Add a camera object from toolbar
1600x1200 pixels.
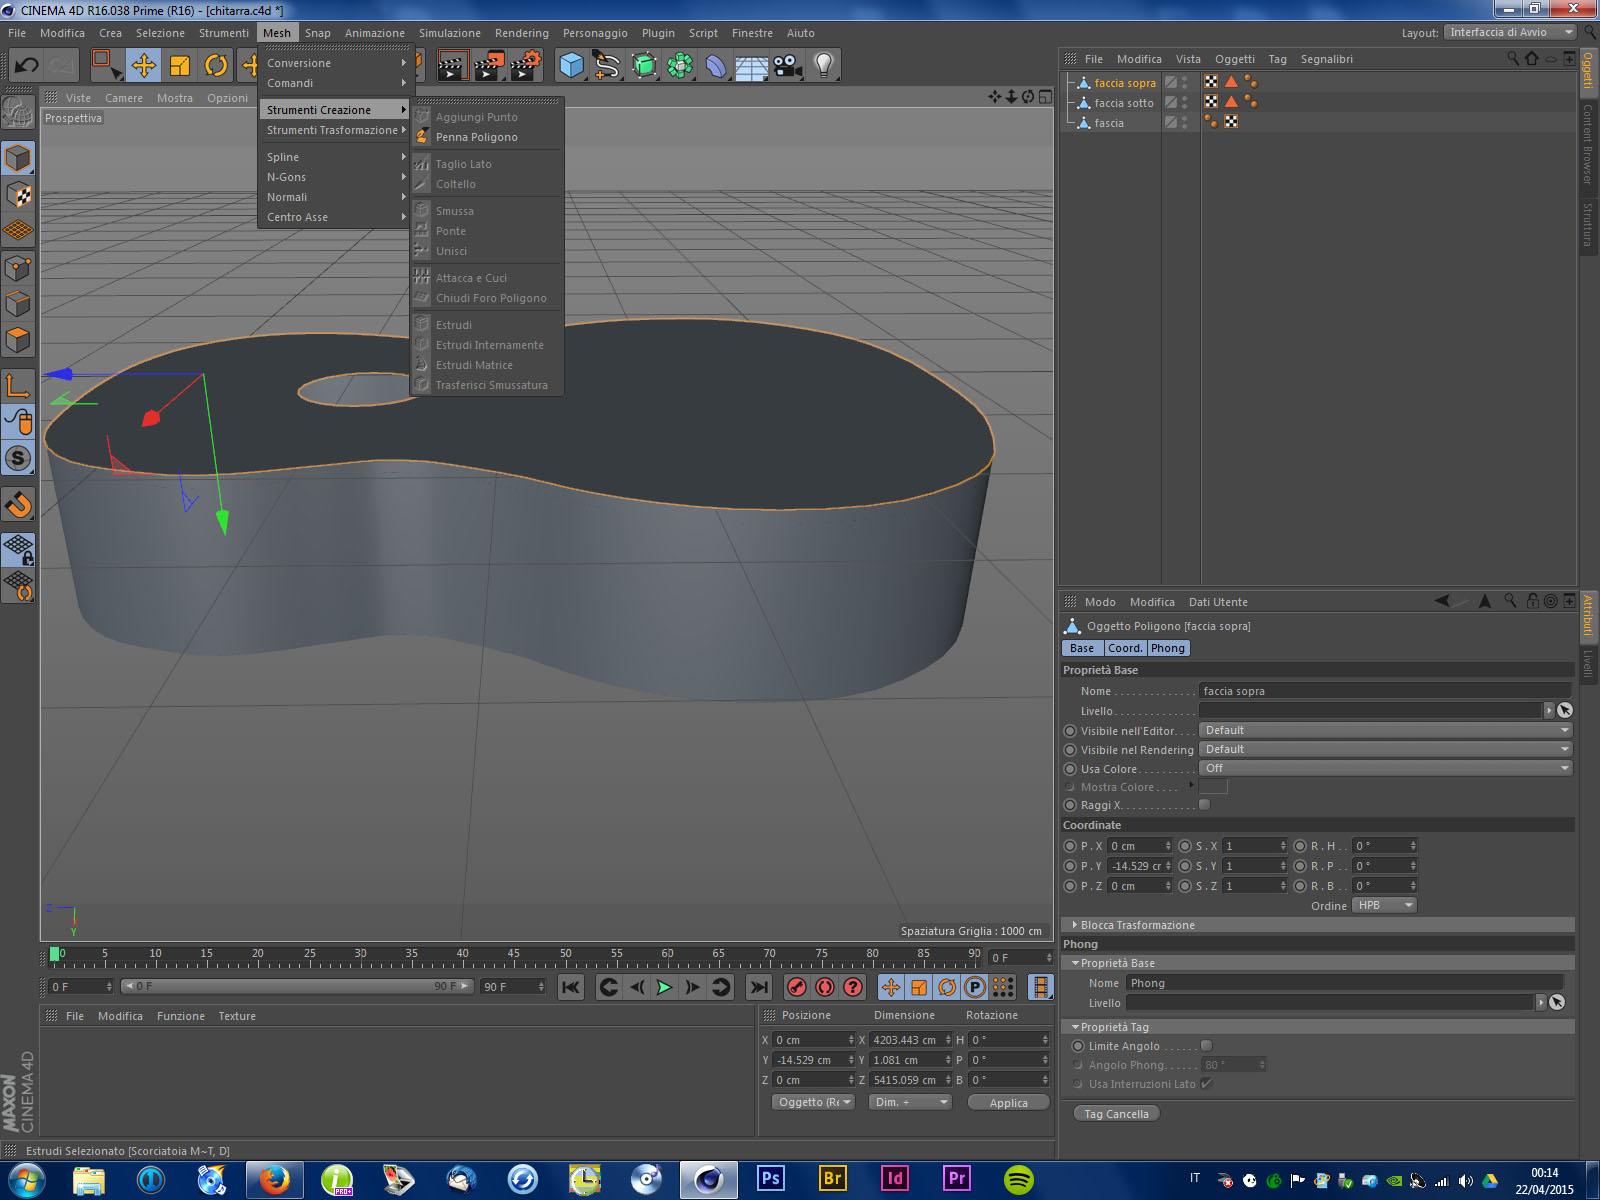(x=787, y=66)
